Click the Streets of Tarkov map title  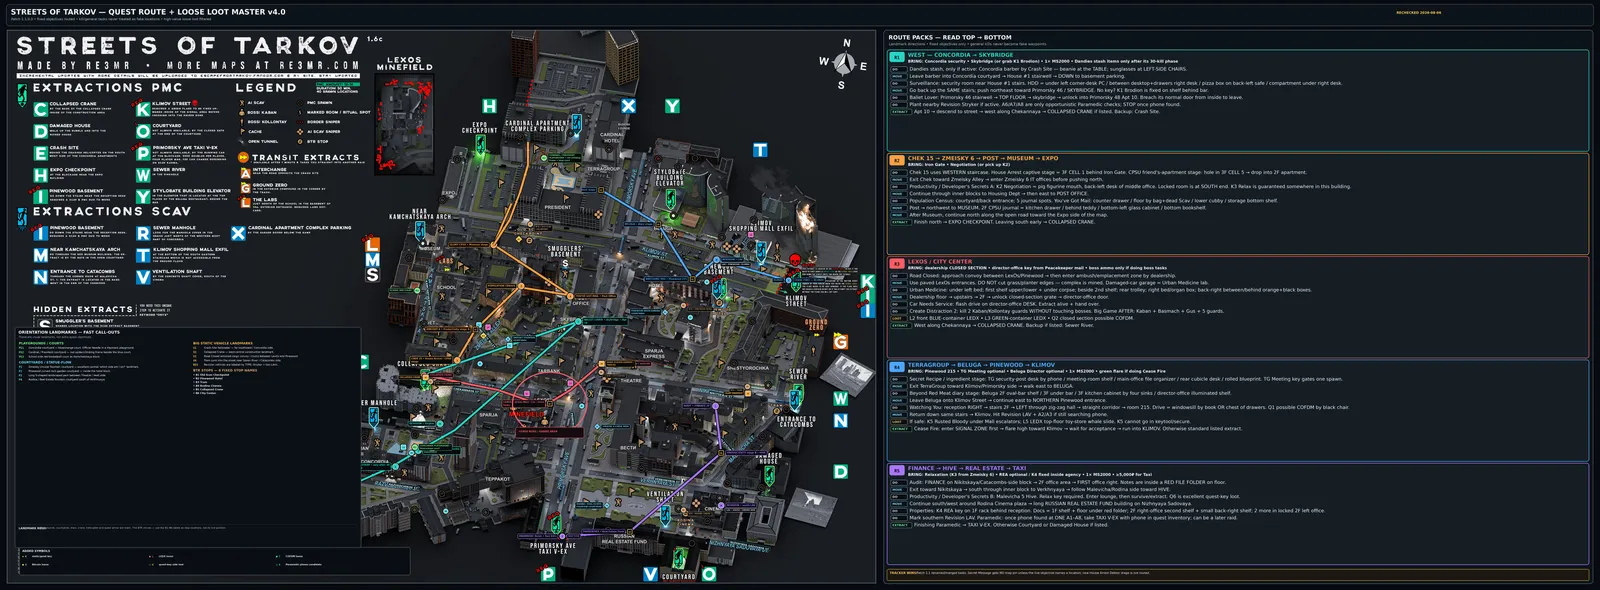(x=188, y=46)
